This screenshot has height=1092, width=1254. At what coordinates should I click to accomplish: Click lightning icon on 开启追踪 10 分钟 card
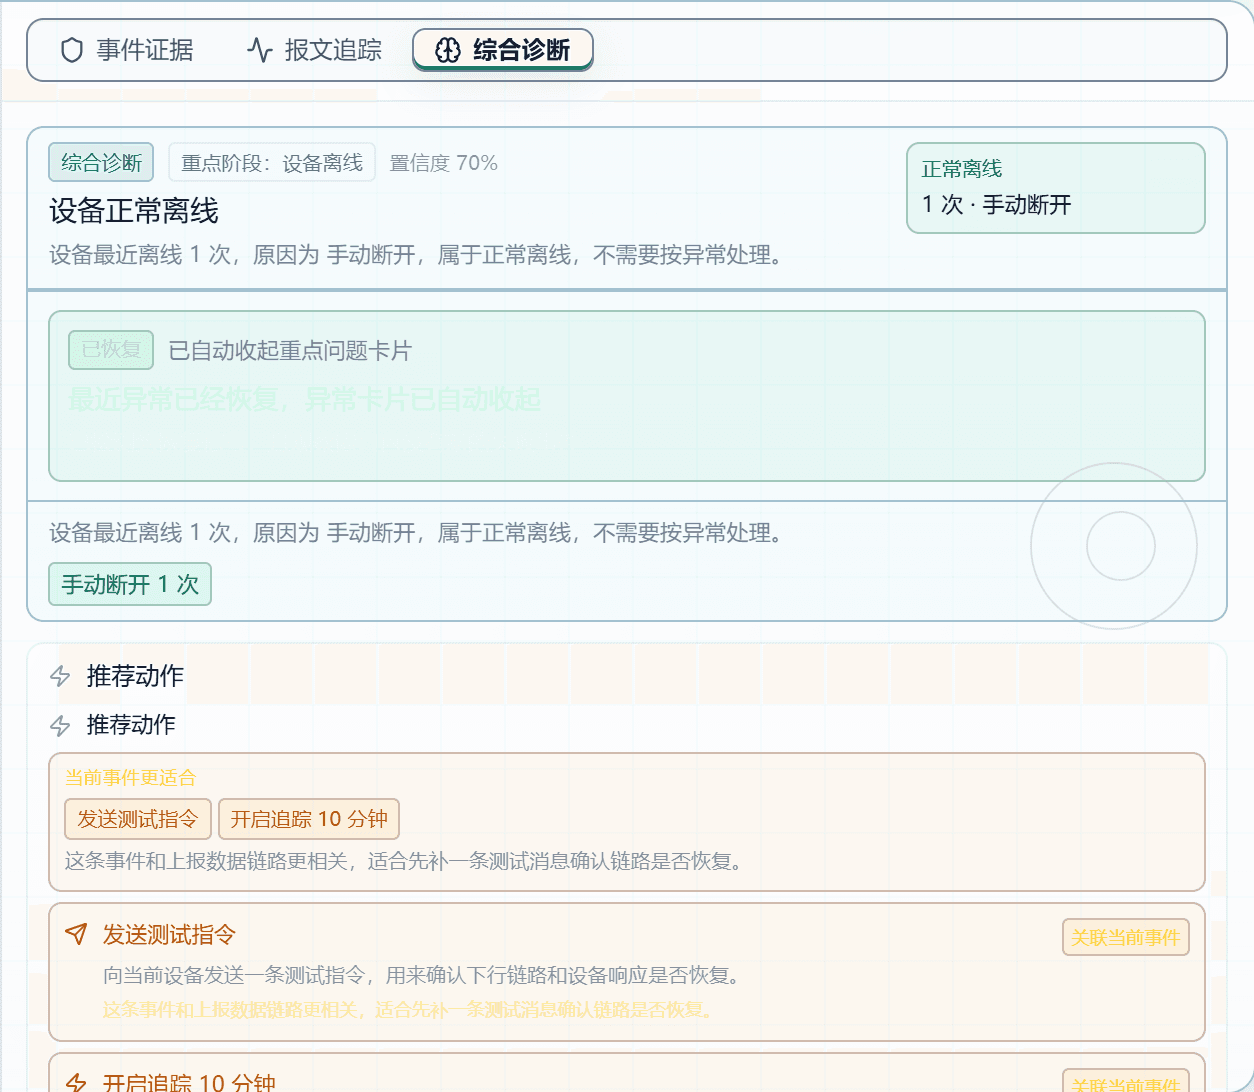pos(76,1082)
